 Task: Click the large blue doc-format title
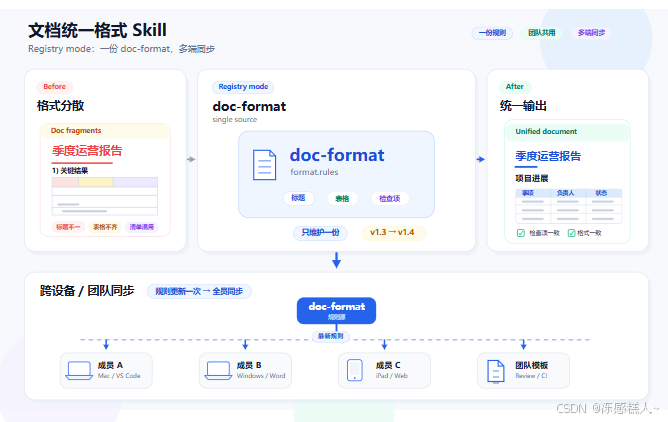(x=337, y=155)
